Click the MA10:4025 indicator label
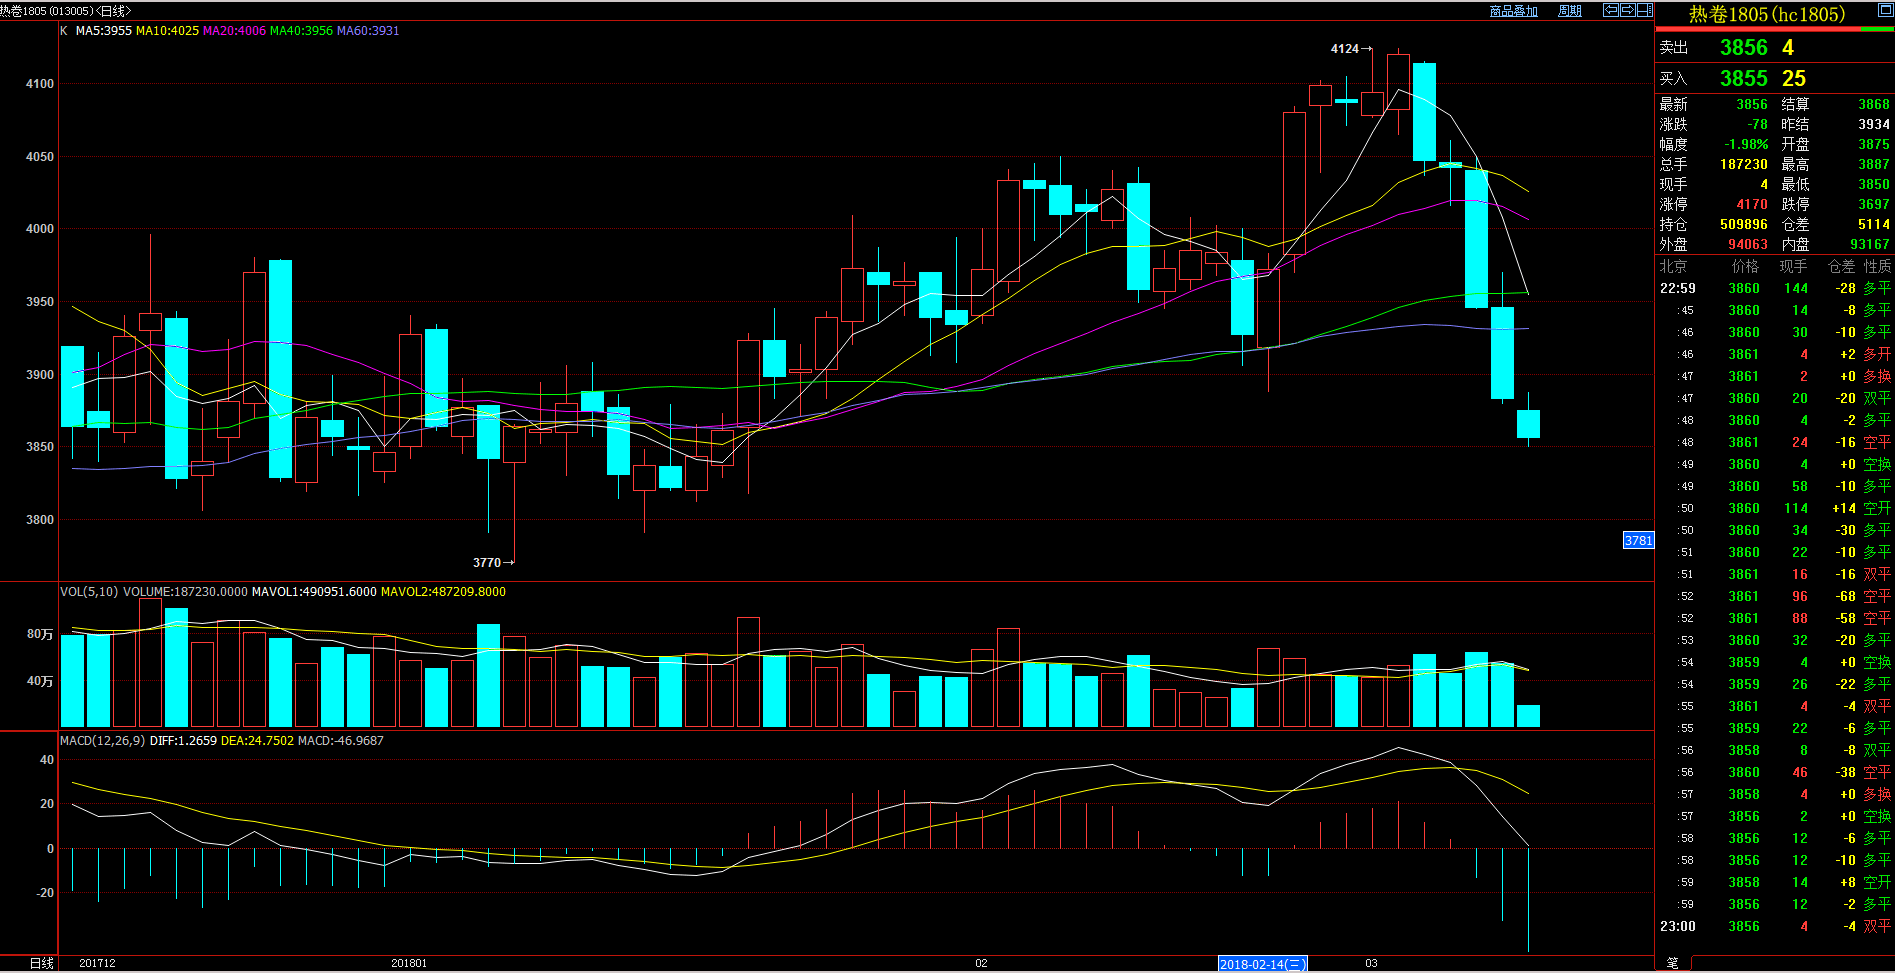 (x=167, y=31)
